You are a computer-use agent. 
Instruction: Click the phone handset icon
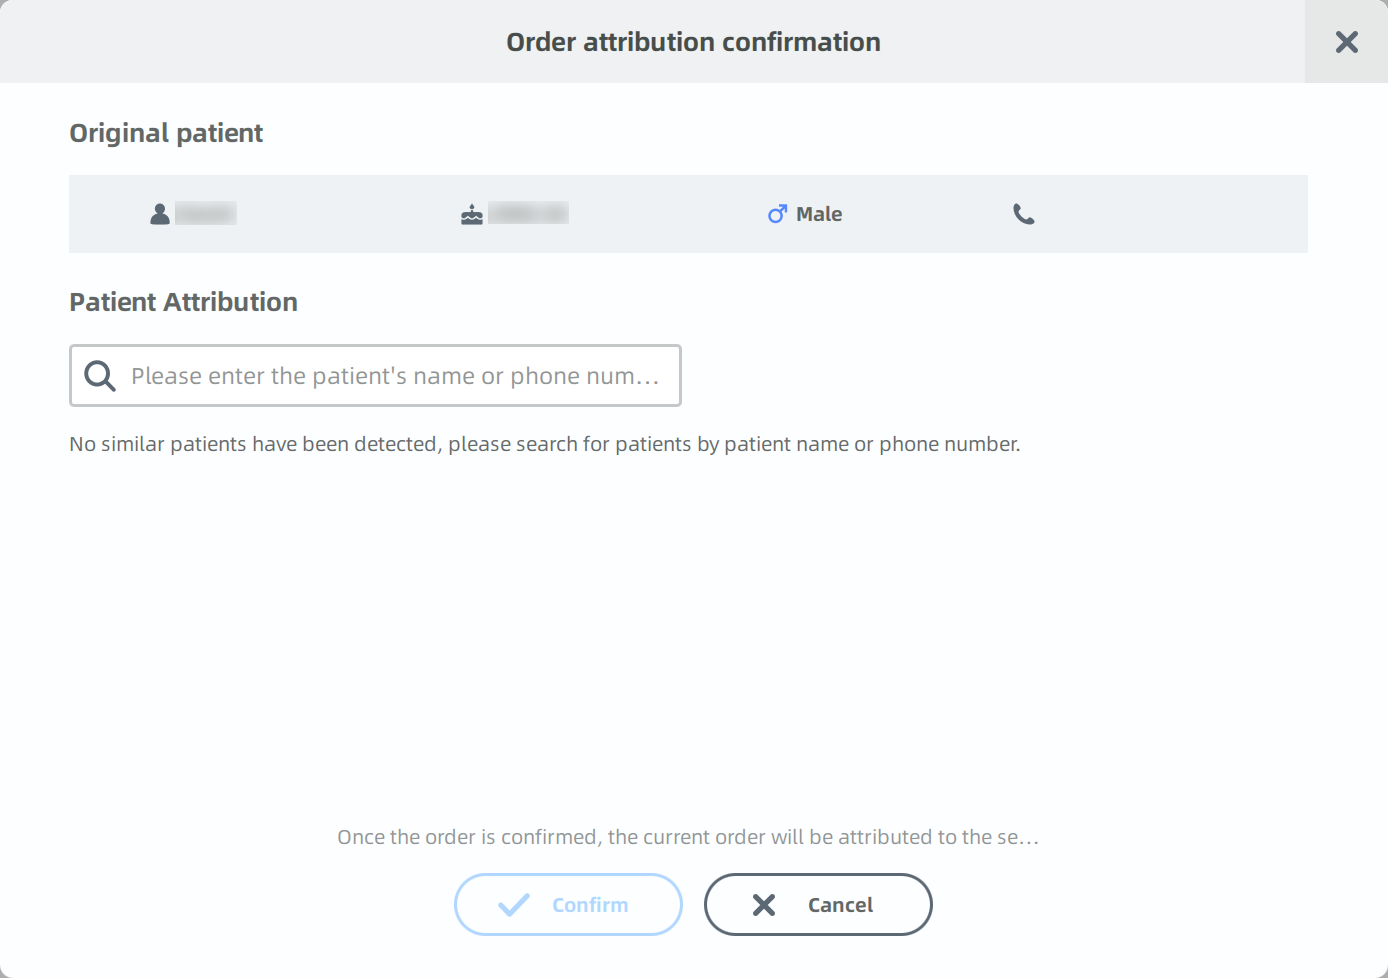[x=1024, y=214]
